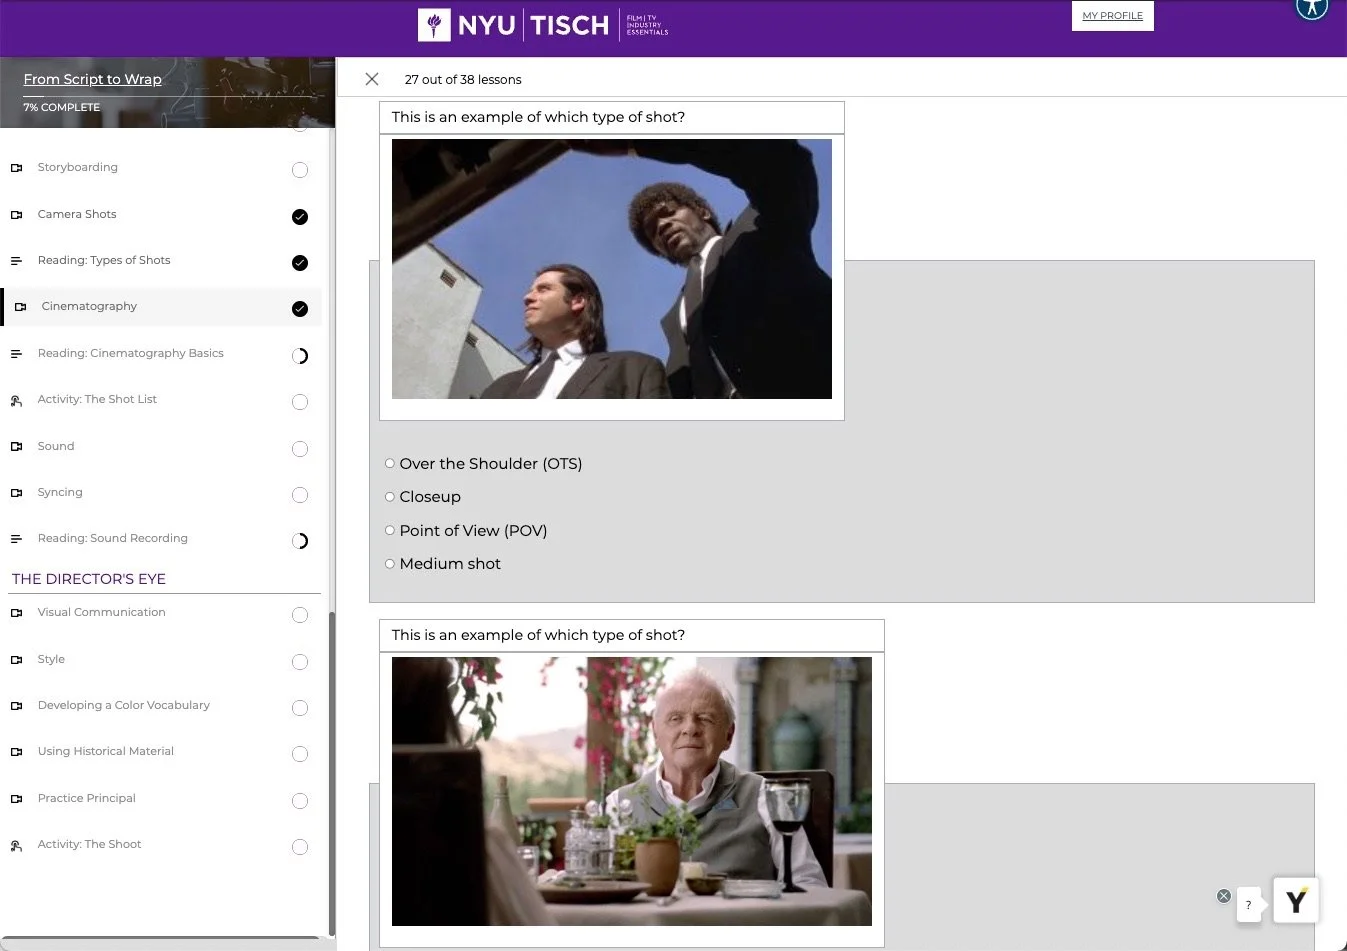Open the Y help widget button
Image resolution: width=1347 pixels, height=951 pixels.
click(1296, 901)
